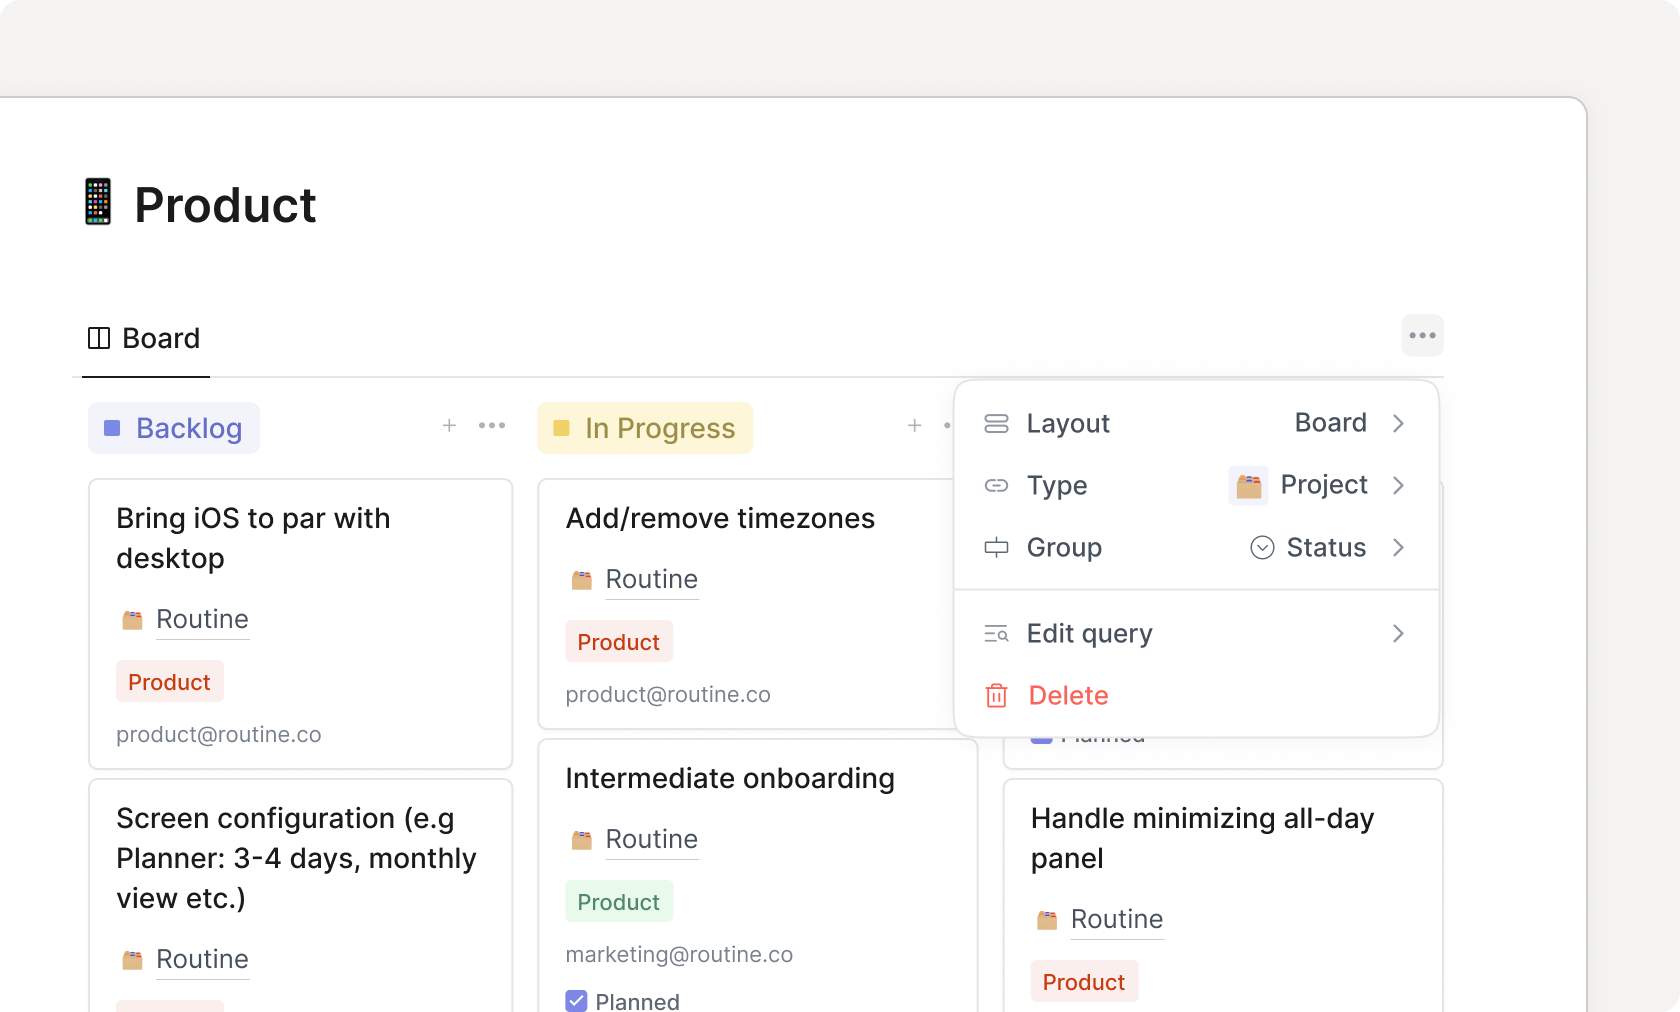Choose Delete from the view menu
Image resolution: width=1680 pixels, height=1012 pixels.
1196,696
